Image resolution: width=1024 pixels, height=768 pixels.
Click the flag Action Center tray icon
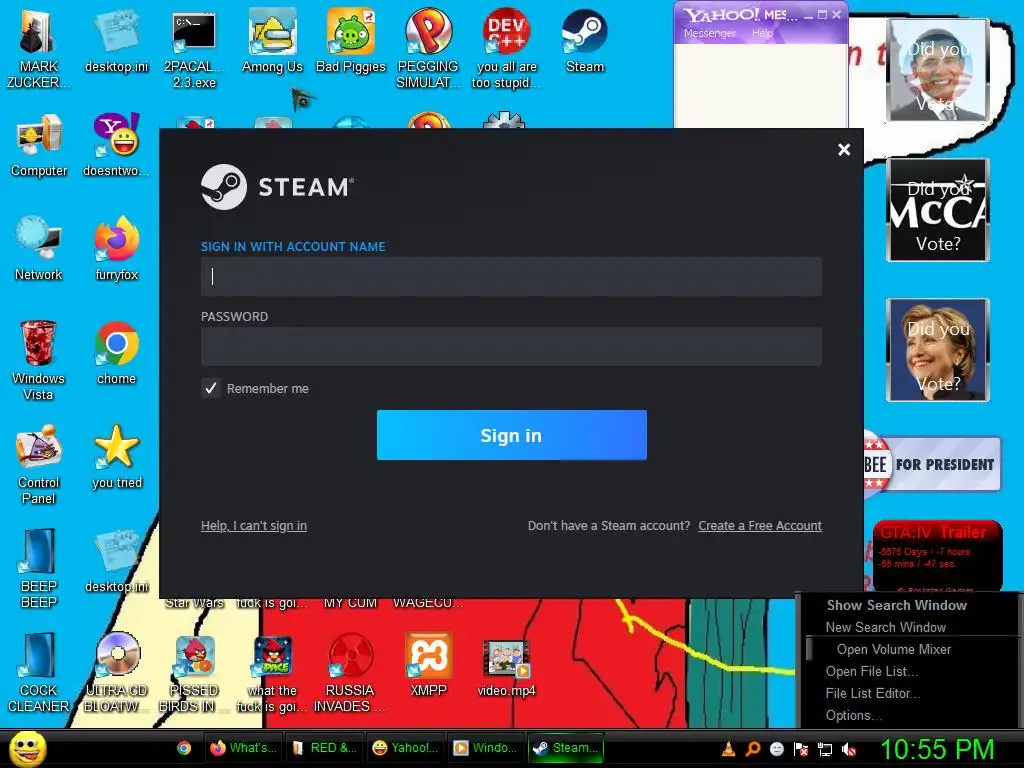point(801,749)
